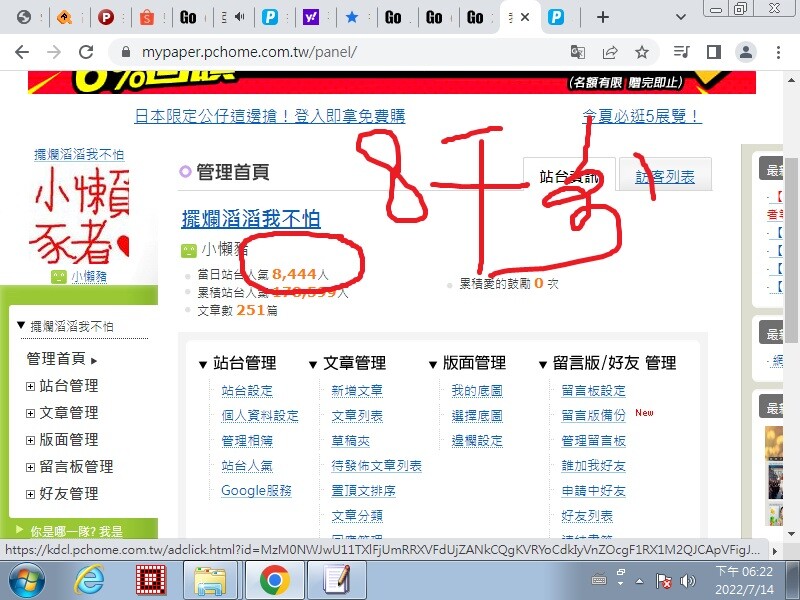800x600 pixels.
Task: Click the browser Reload page icon
Action: click(x=86, y=52)
